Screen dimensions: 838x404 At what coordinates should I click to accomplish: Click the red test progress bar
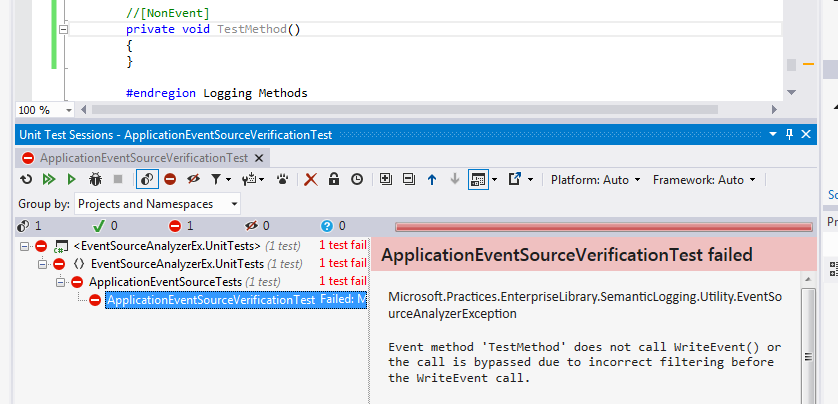click(x=603, y=227)
